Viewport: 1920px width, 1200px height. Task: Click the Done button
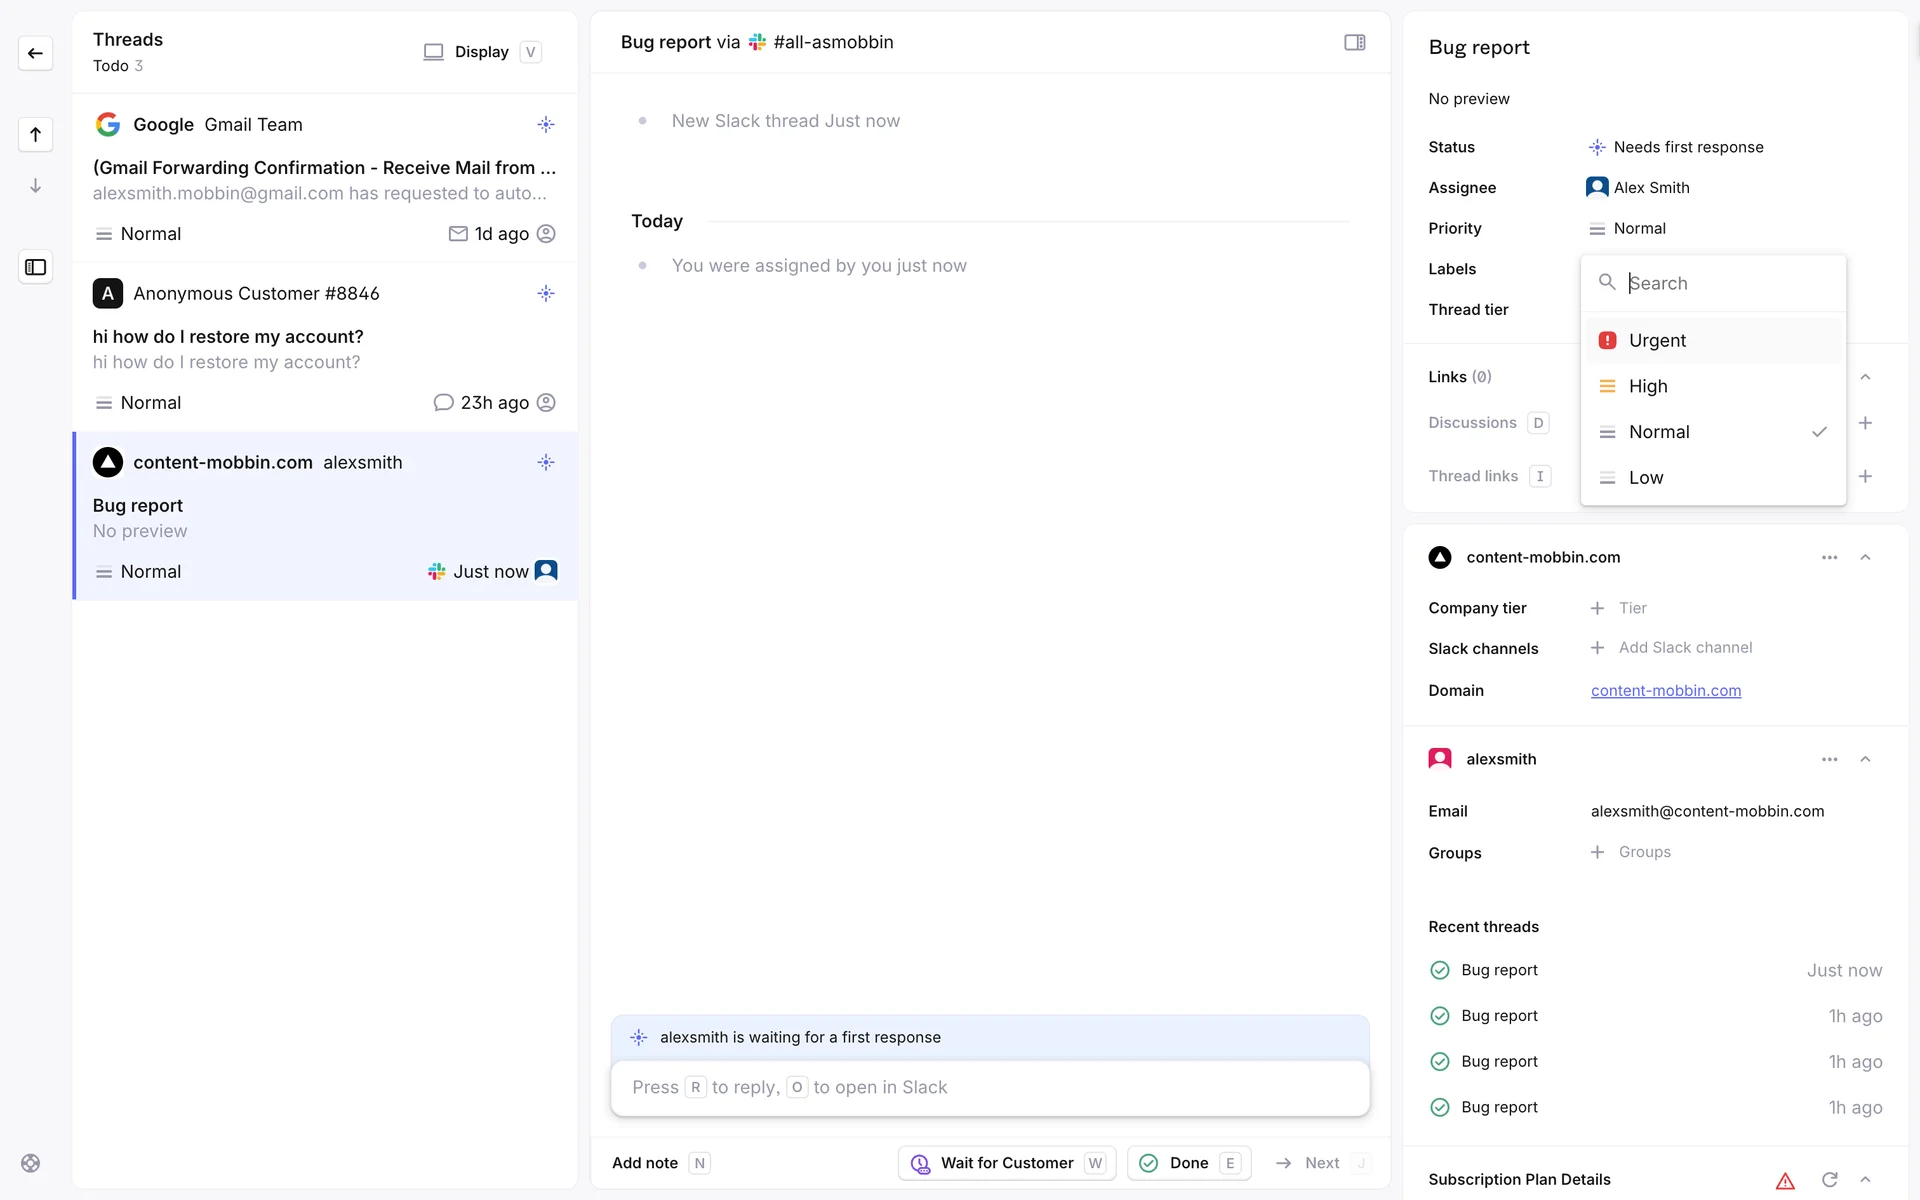(x=1188, y=1163)
